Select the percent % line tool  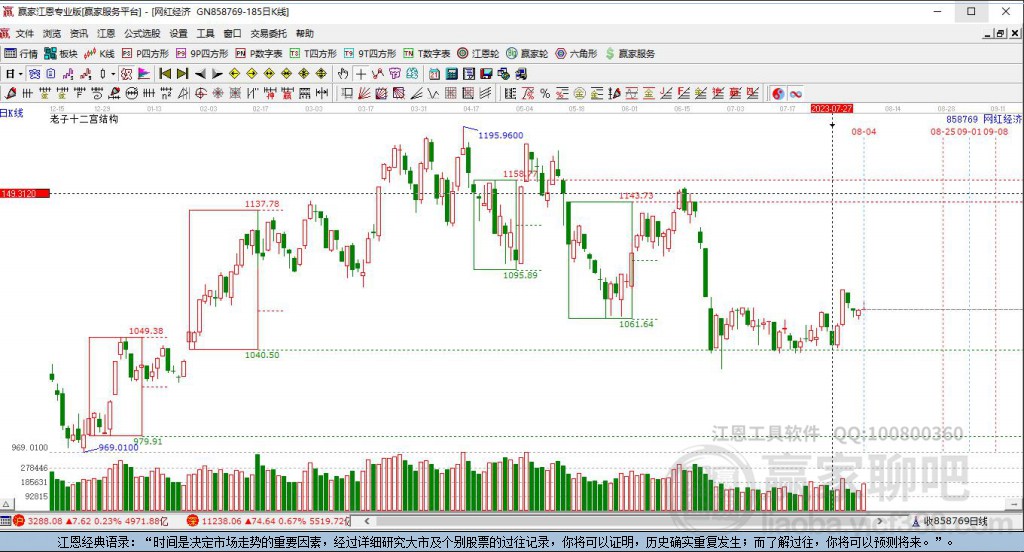pos(545,94)
